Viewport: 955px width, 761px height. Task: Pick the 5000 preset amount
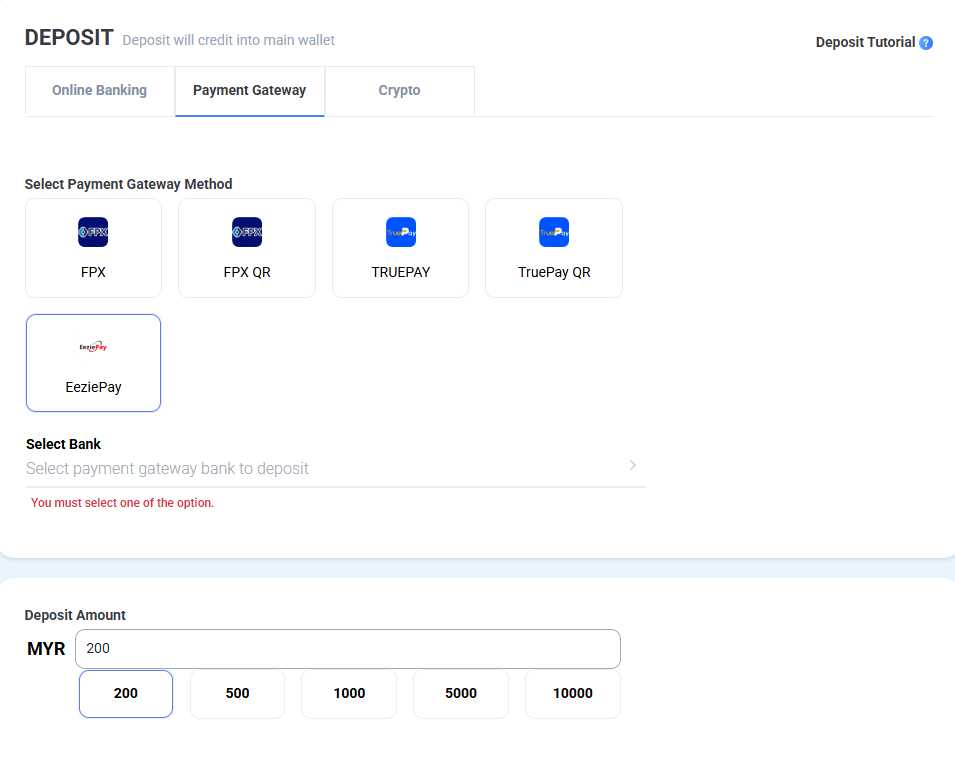(x=460, y=693)
